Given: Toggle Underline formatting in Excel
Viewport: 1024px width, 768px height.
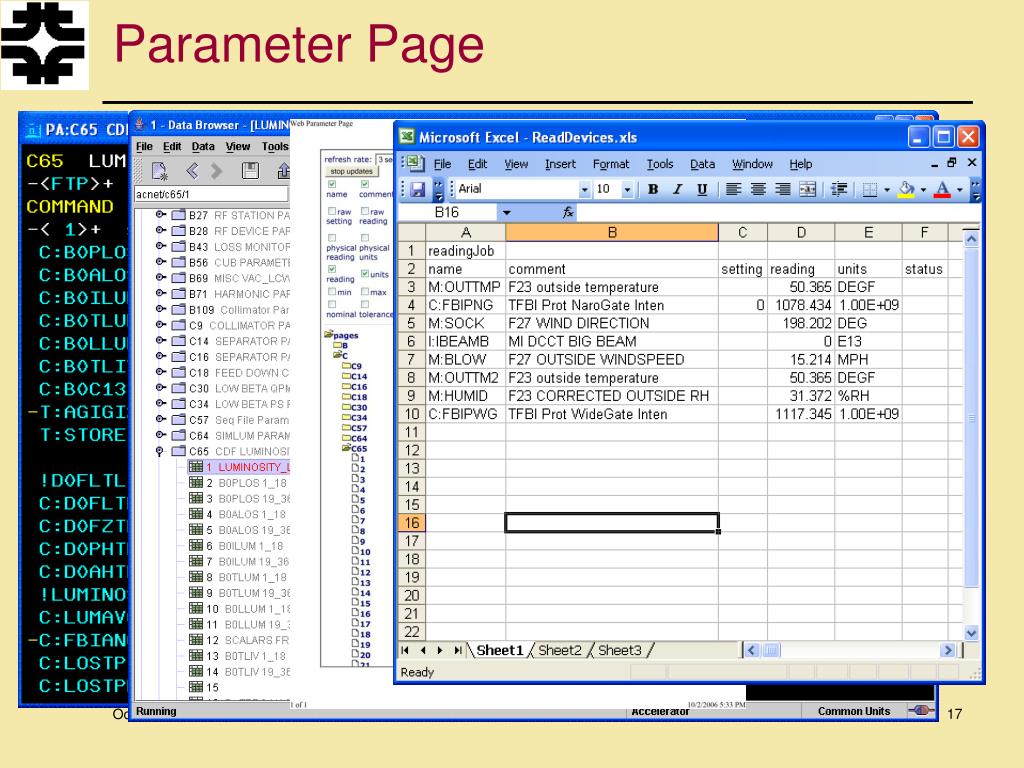Looking at the screenshot, I should click(702, 189).
